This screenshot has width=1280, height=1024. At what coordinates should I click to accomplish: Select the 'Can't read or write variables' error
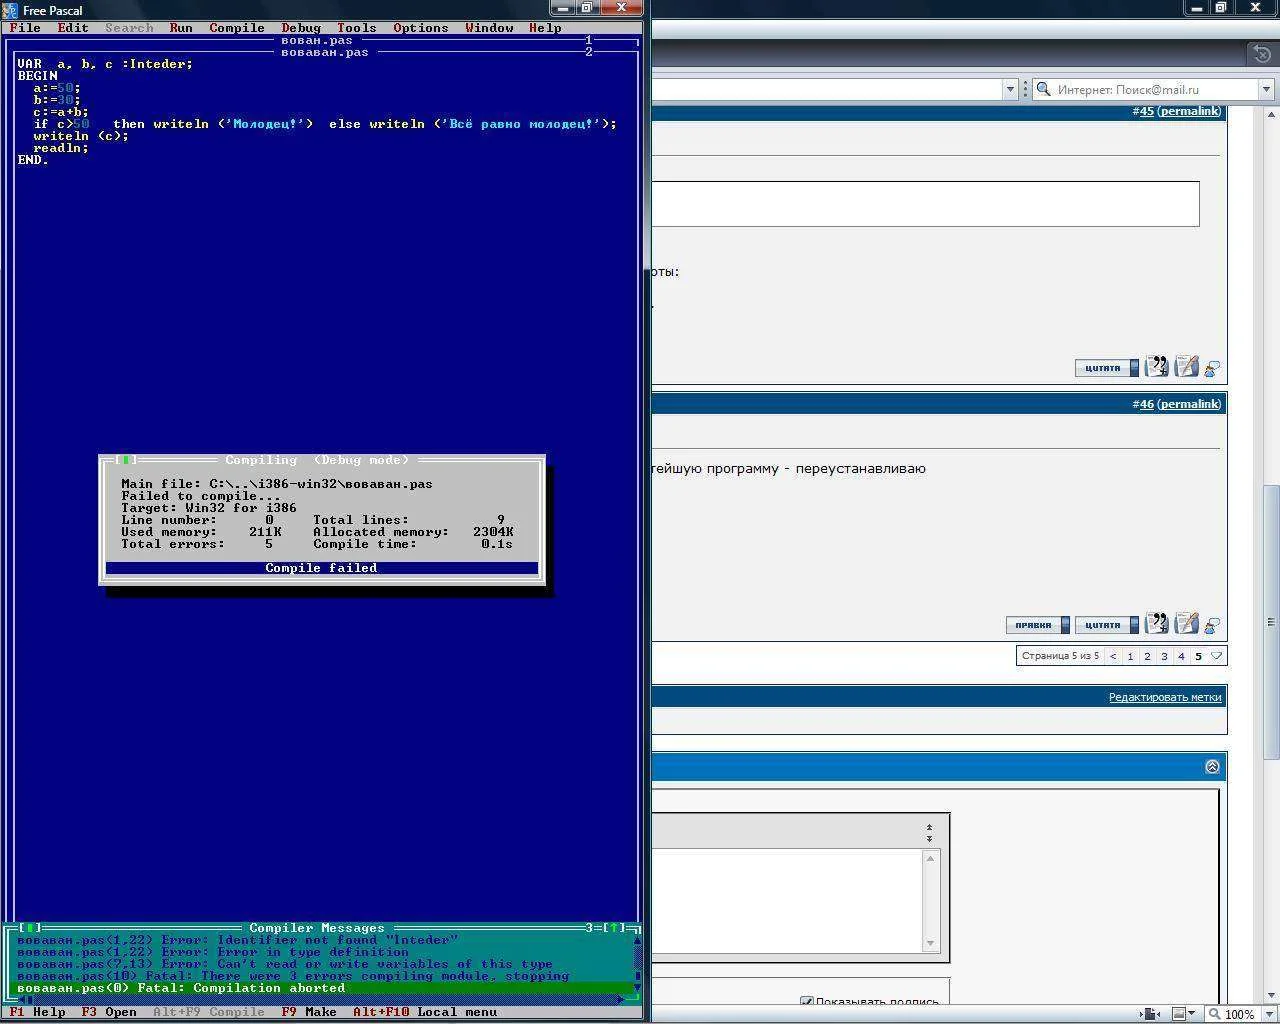tap(285, 964)
